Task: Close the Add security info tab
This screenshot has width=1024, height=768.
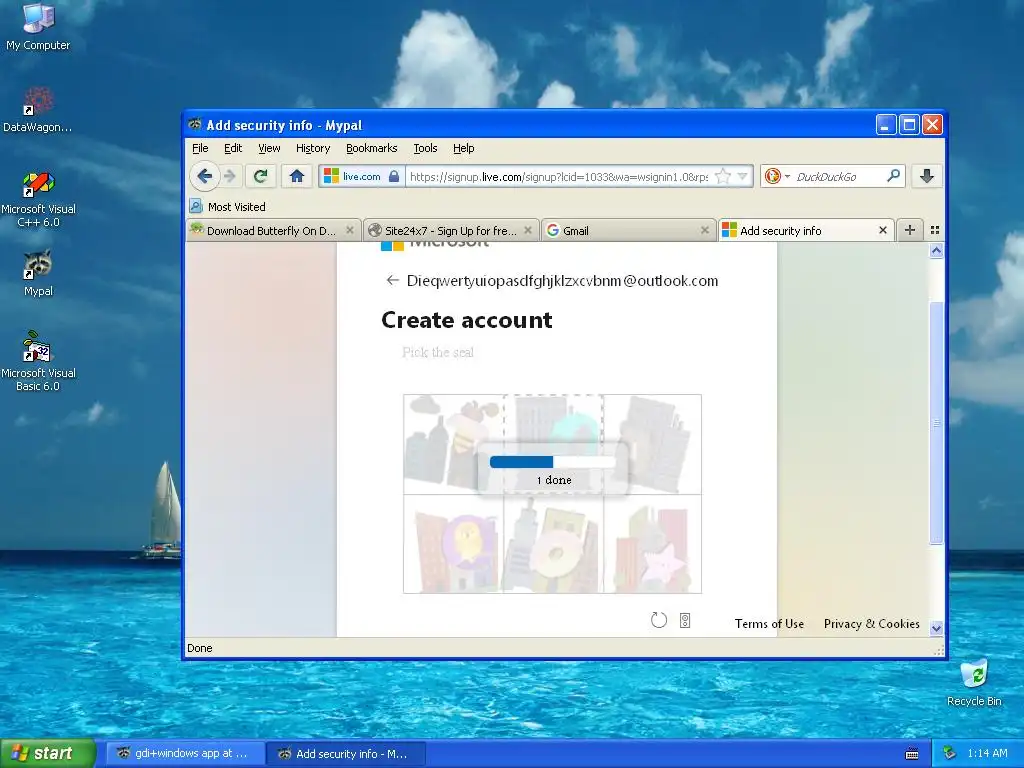Action: pos(883,230)
